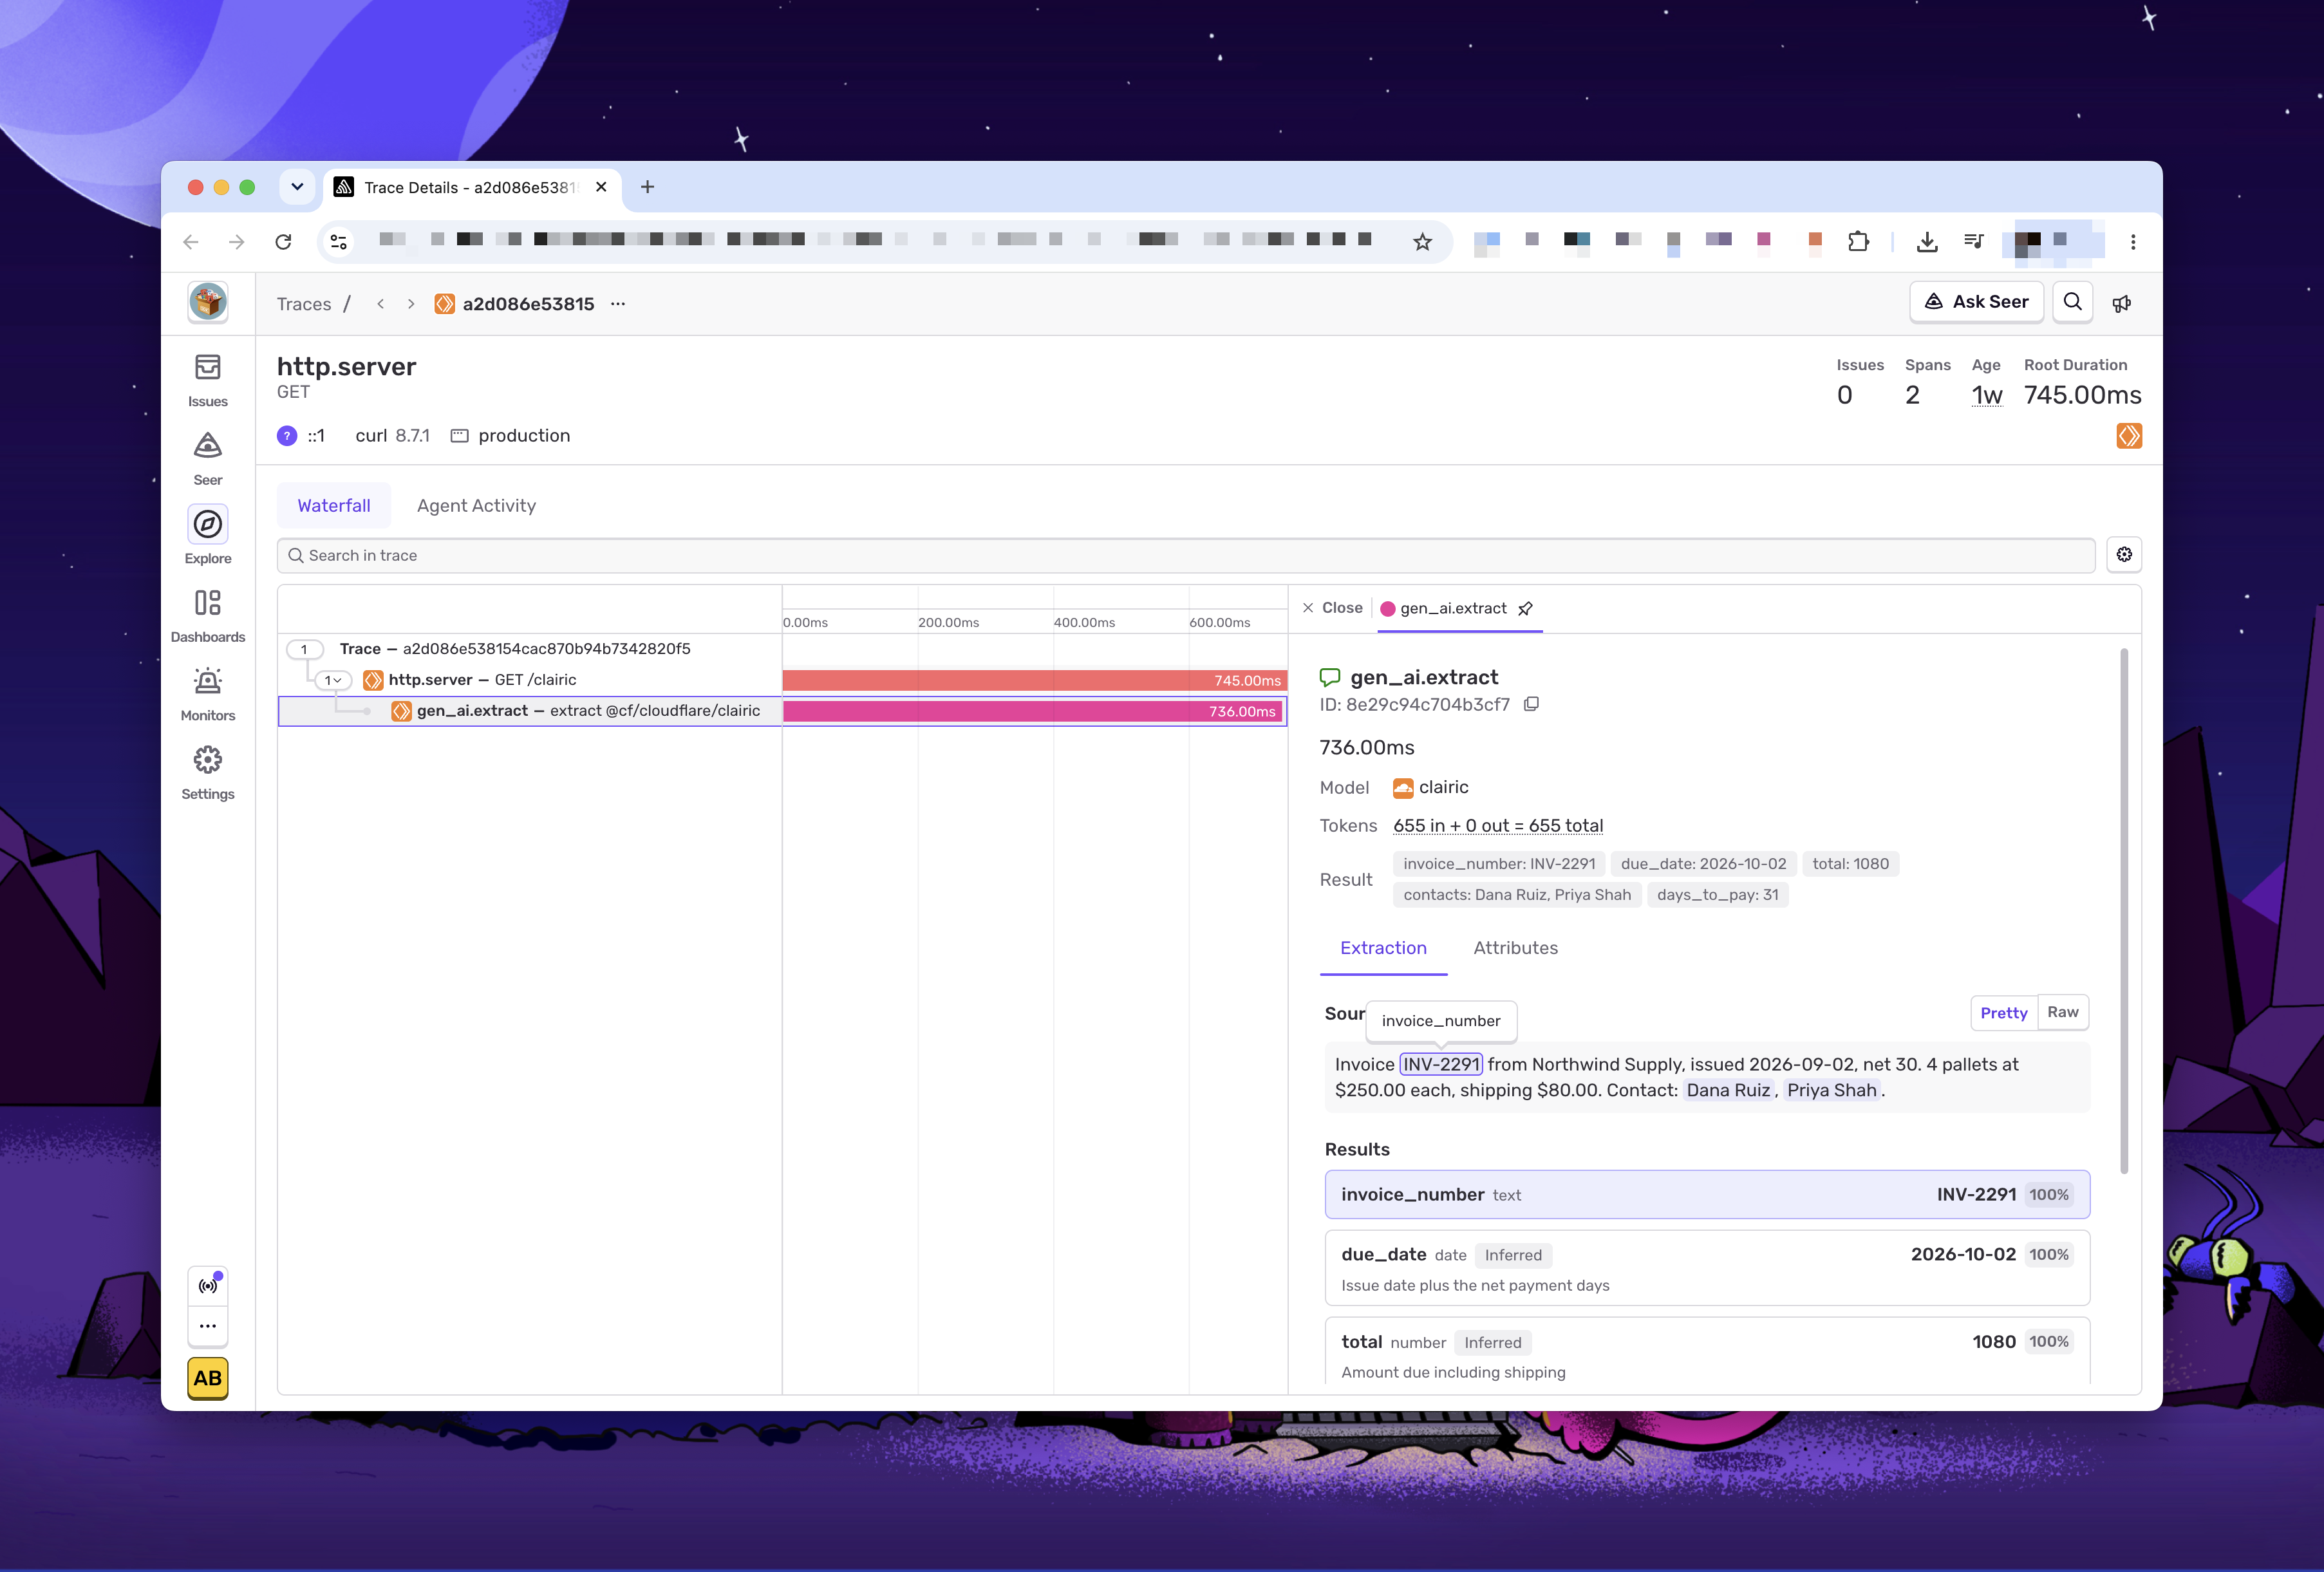
Task: Select the Extraction tab
Action: (1383, 948)
